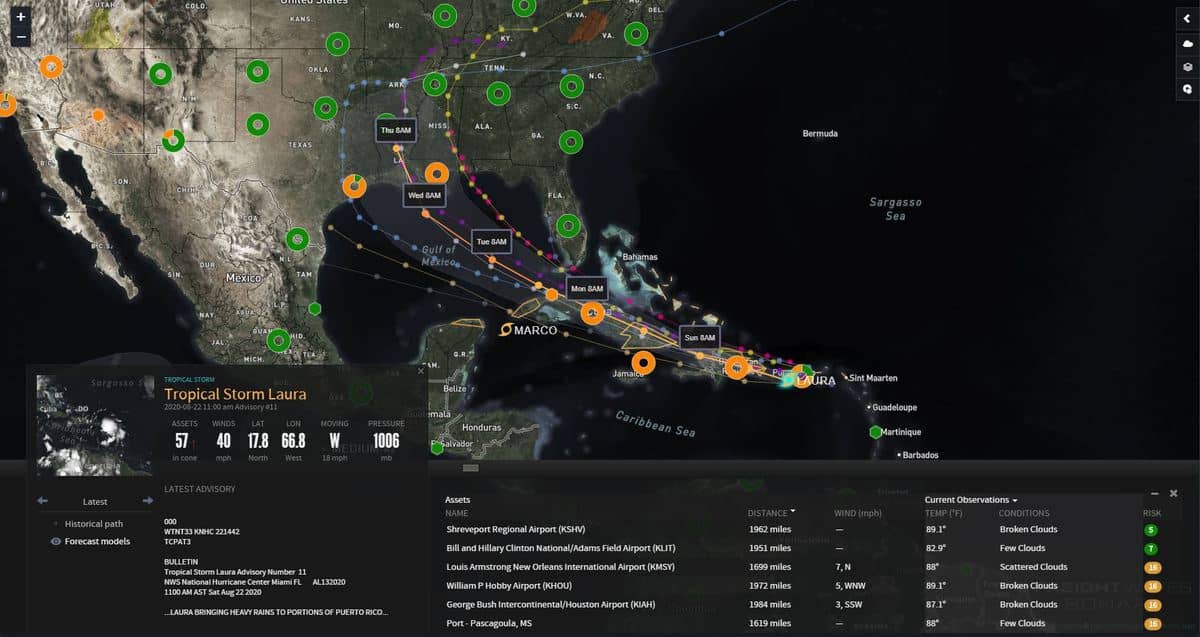1200x637 pixels.
Task: Click risk badge 16 for William P Hobby
Action: tap(1152, 586)
